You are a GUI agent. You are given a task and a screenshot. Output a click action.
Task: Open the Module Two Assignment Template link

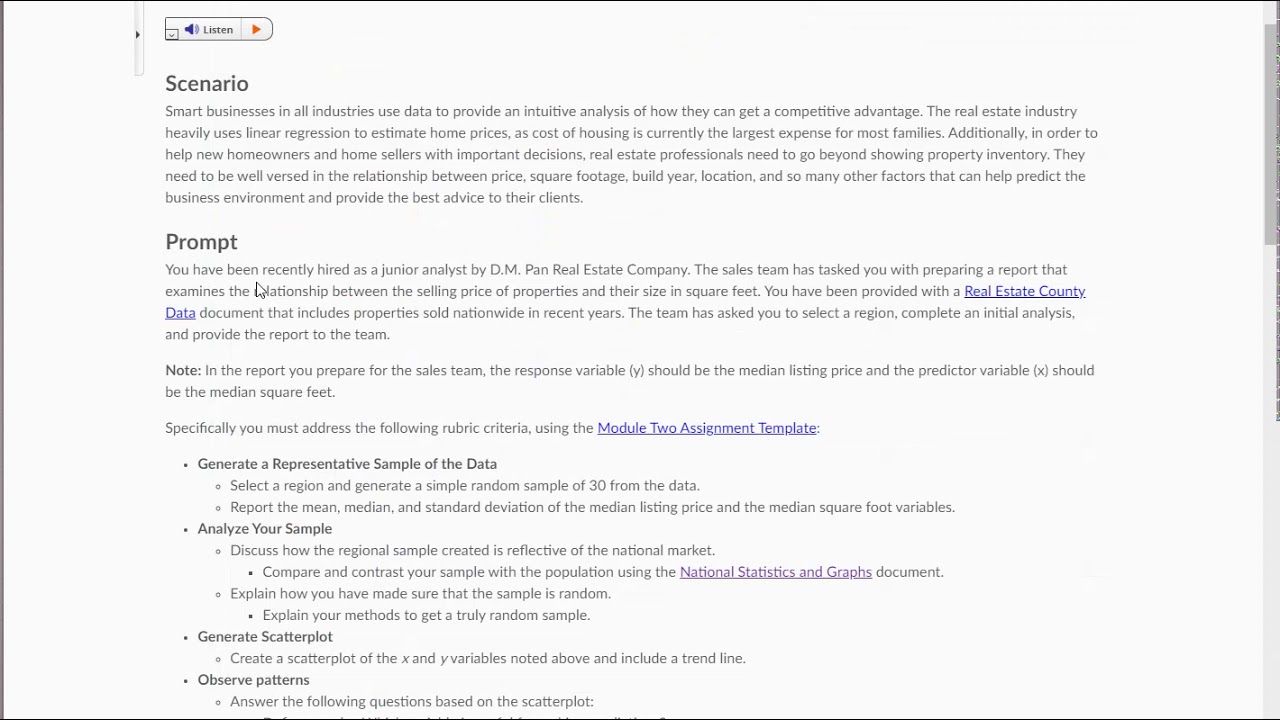tap(706, 428)
